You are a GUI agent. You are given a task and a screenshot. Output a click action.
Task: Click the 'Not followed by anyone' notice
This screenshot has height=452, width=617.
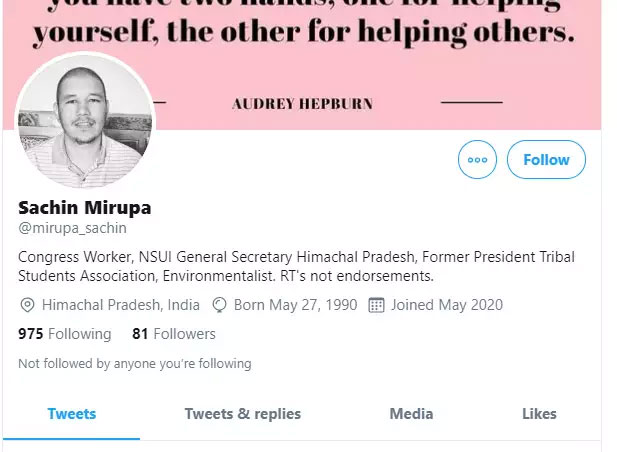tap(135, 364)
